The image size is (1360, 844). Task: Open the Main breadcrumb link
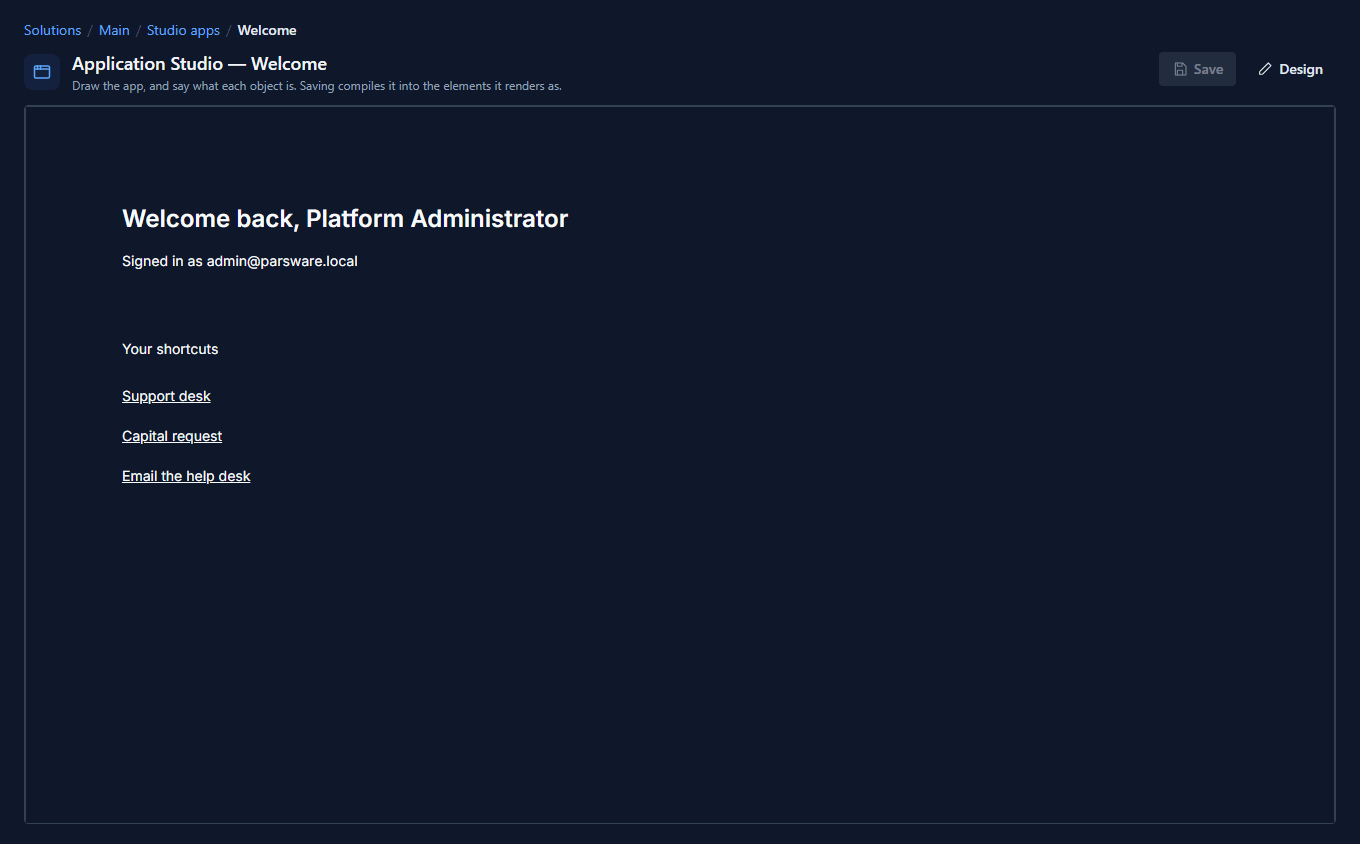pos(114,30)
